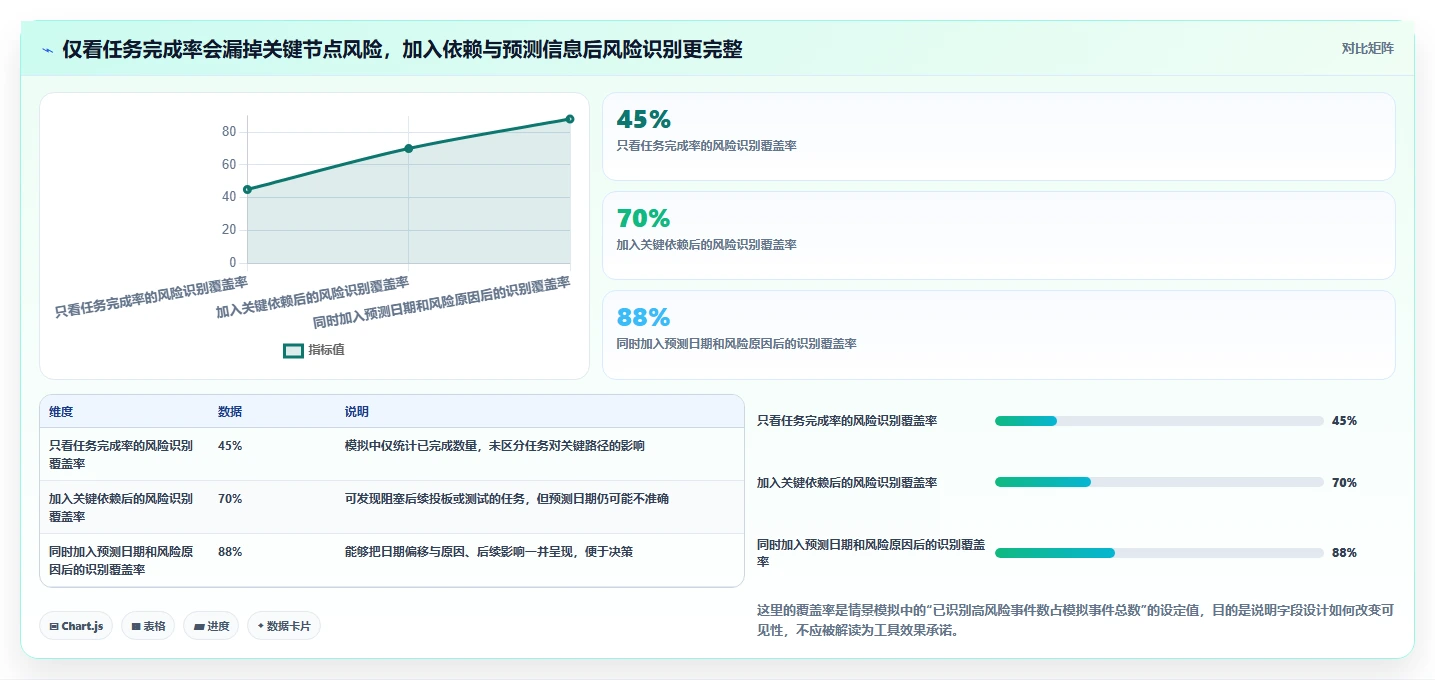Click the progress bar showing 88%
This screenshot has width=1435, height=680.
(1159, 553)
